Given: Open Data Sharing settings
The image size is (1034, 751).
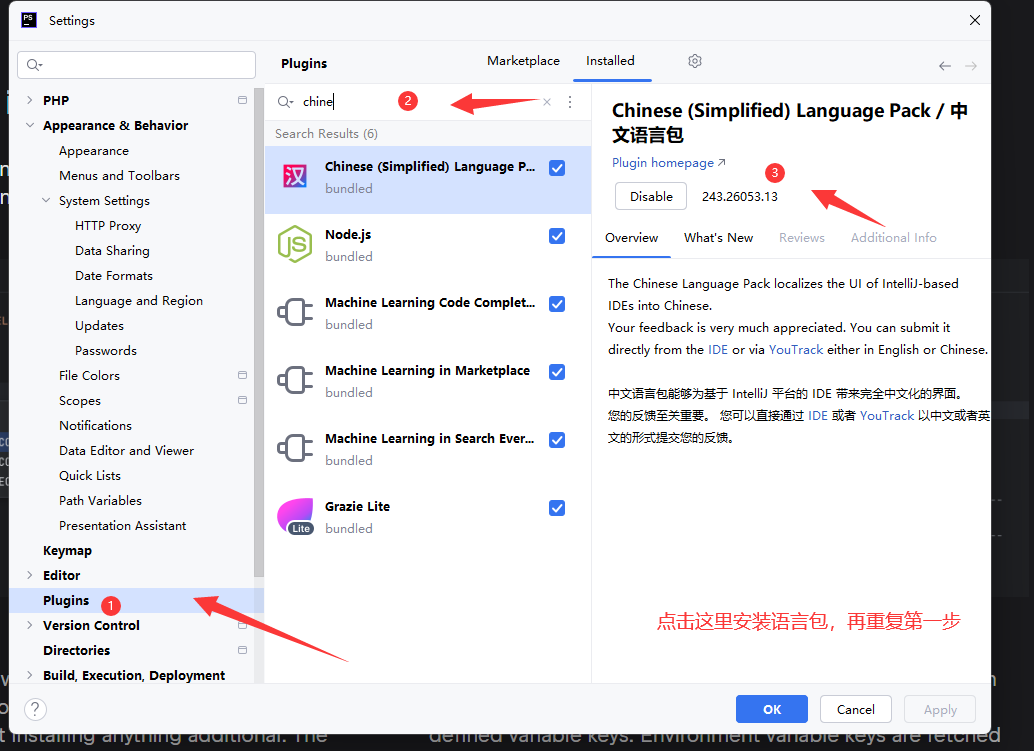Looking at the screenshot, I should pos(112,251).
